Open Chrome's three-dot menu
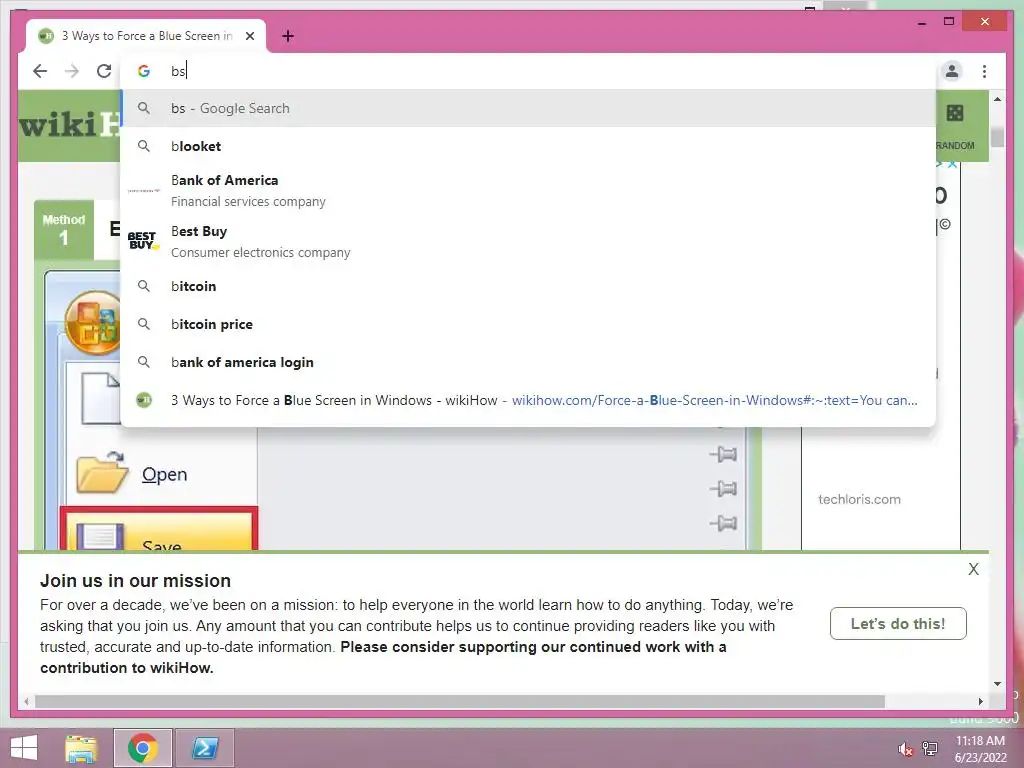Screen dimensions: 1024x768 coord(984,71)
